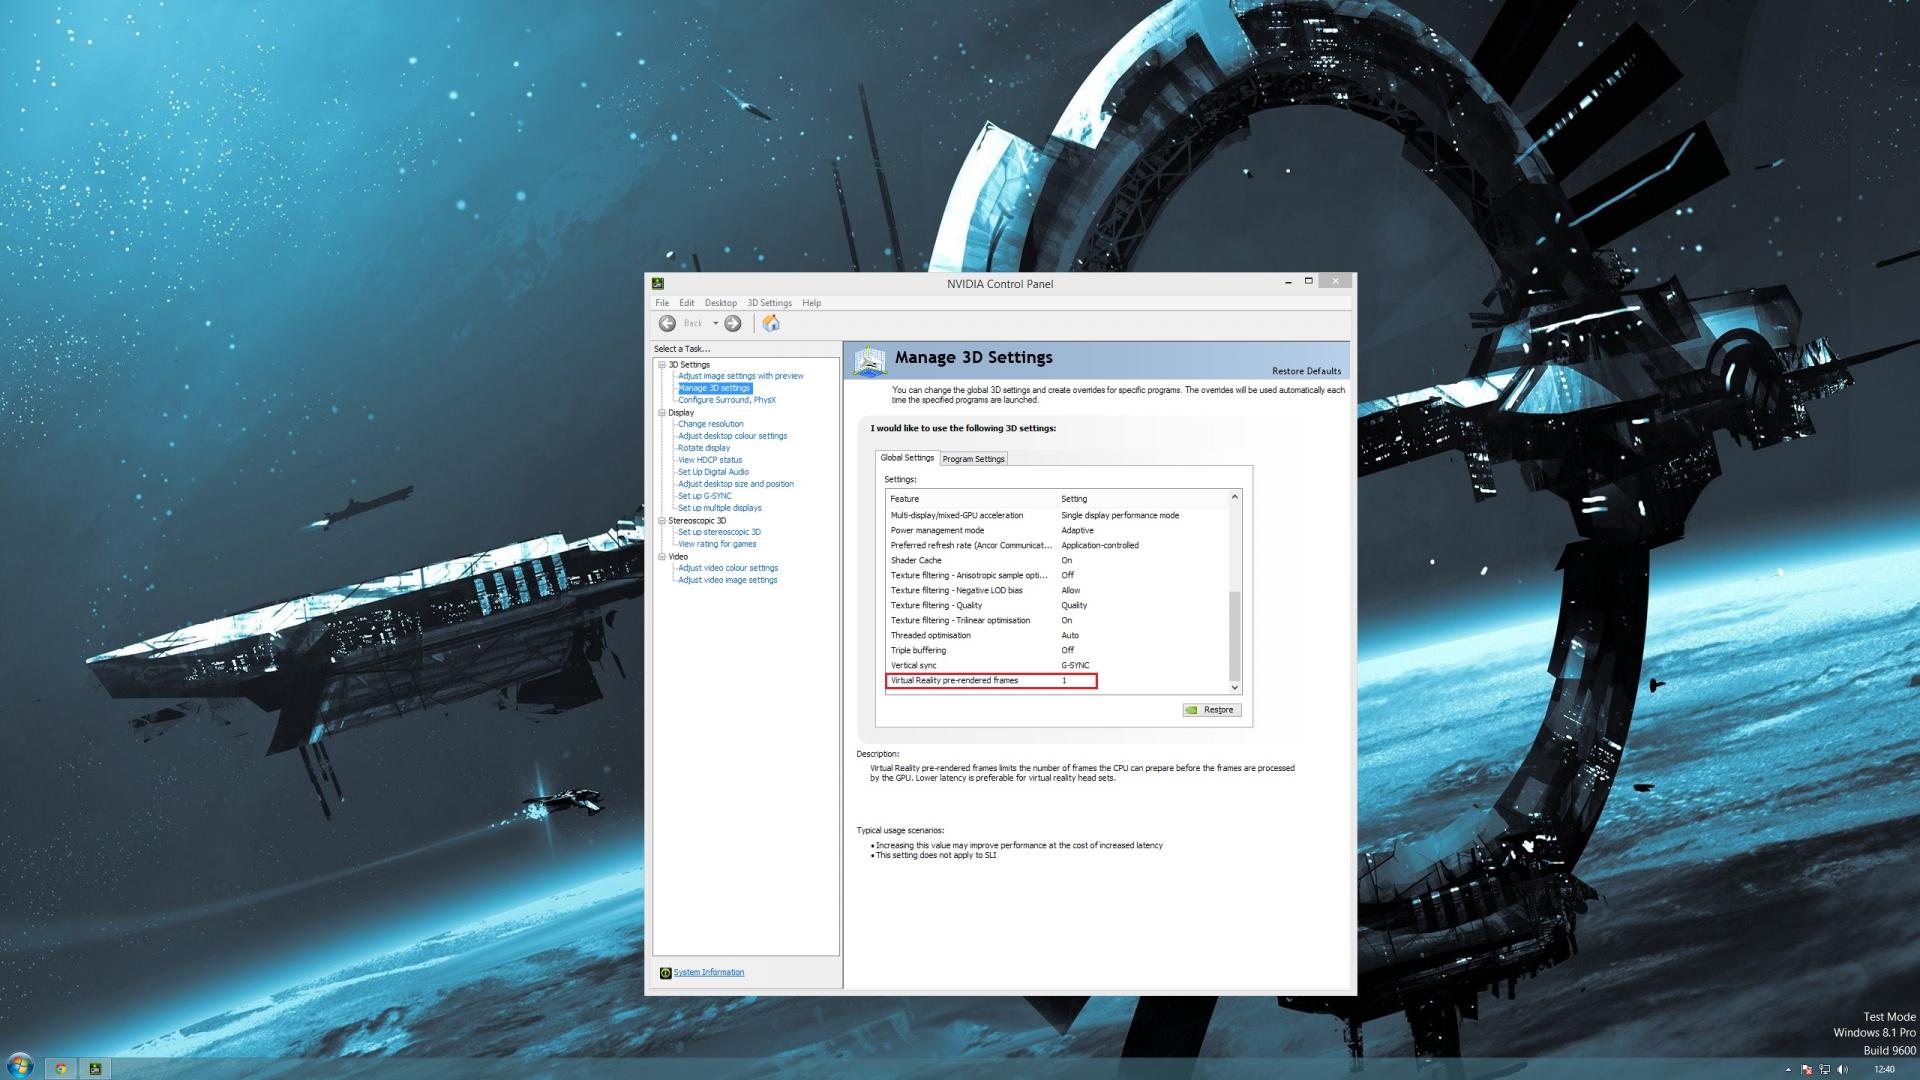Open Adjust image settings with preview
The height and width of the screenshot is (1080, 1920).
741,376
